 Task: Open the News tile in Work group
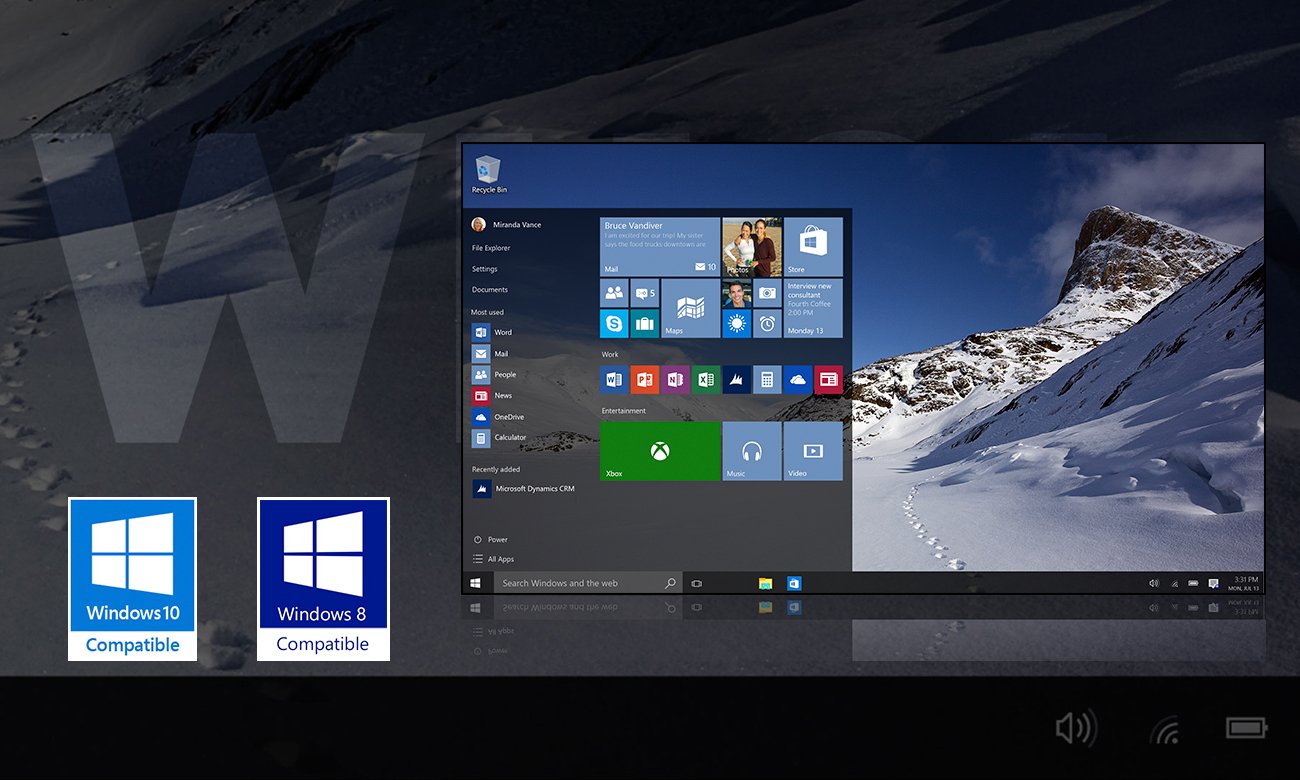click(x=829, y=379)
